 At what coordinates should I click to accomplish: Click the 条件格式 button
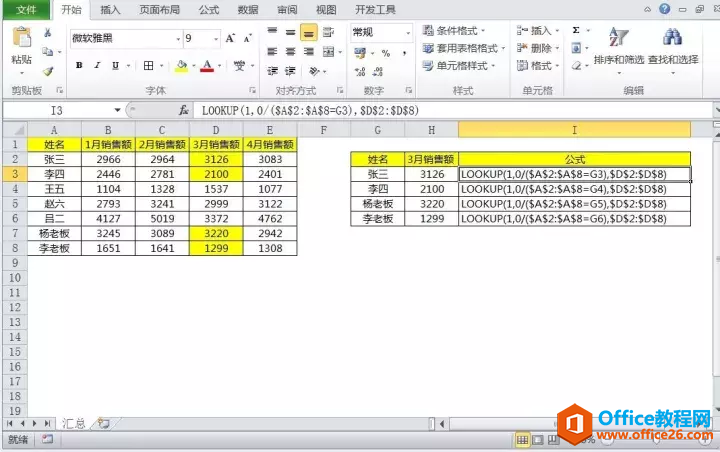454,31
